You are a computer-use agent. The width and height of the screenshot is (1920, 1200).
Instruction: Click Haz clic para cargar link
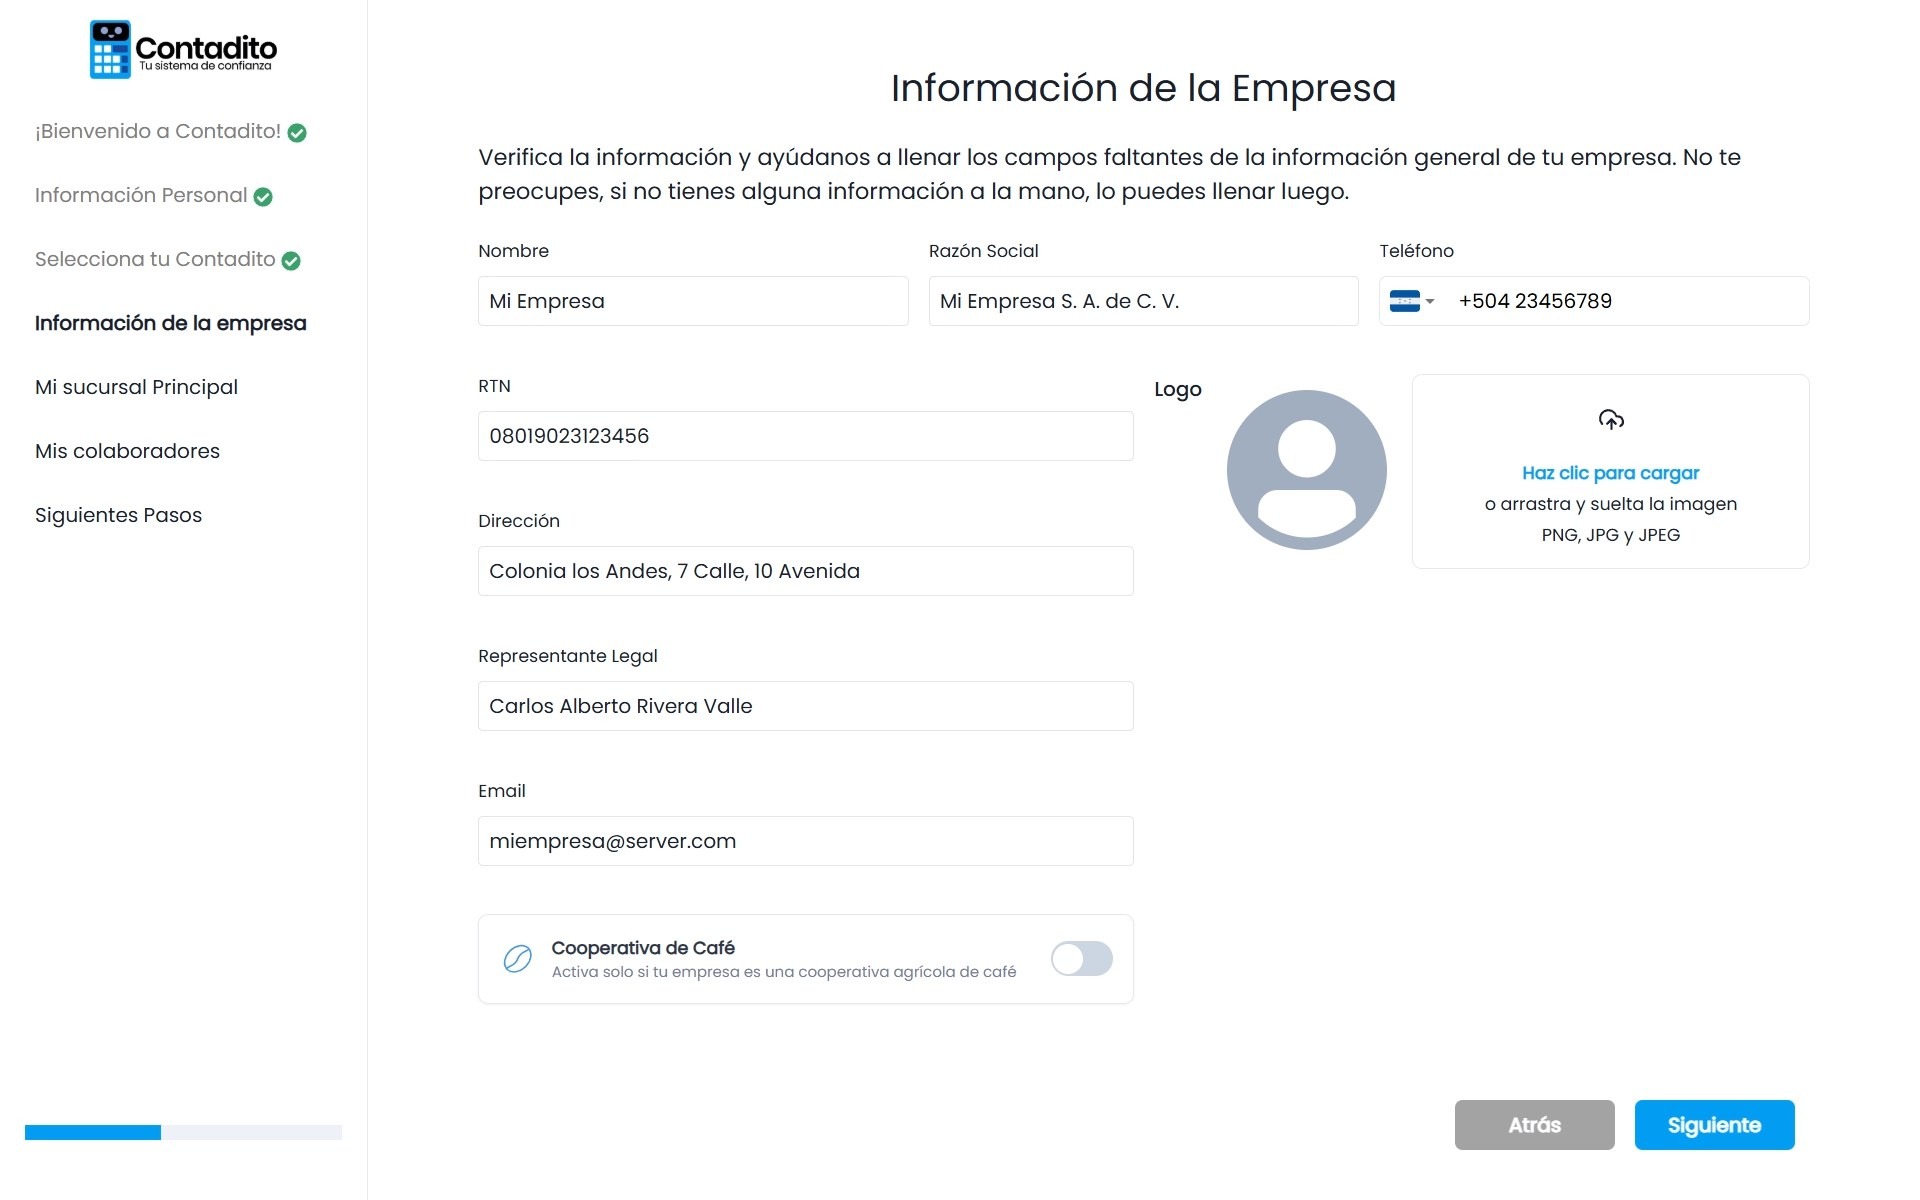click(x=1610, y=473)
